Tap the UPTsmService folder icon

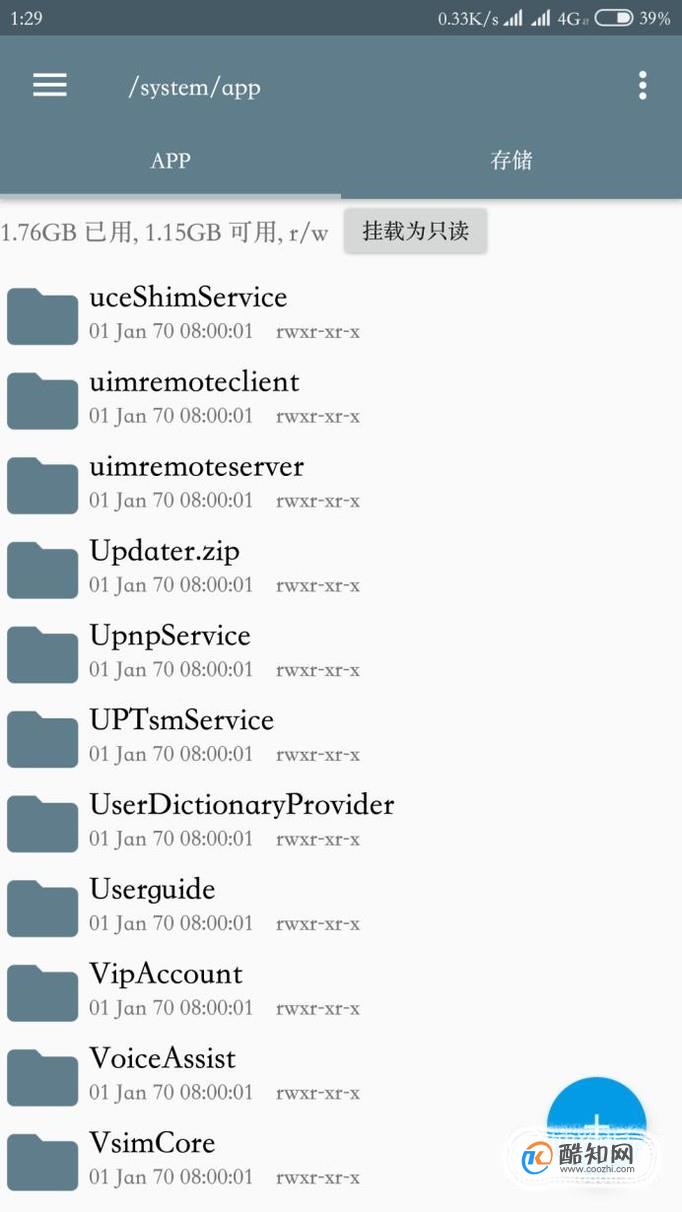42,738
